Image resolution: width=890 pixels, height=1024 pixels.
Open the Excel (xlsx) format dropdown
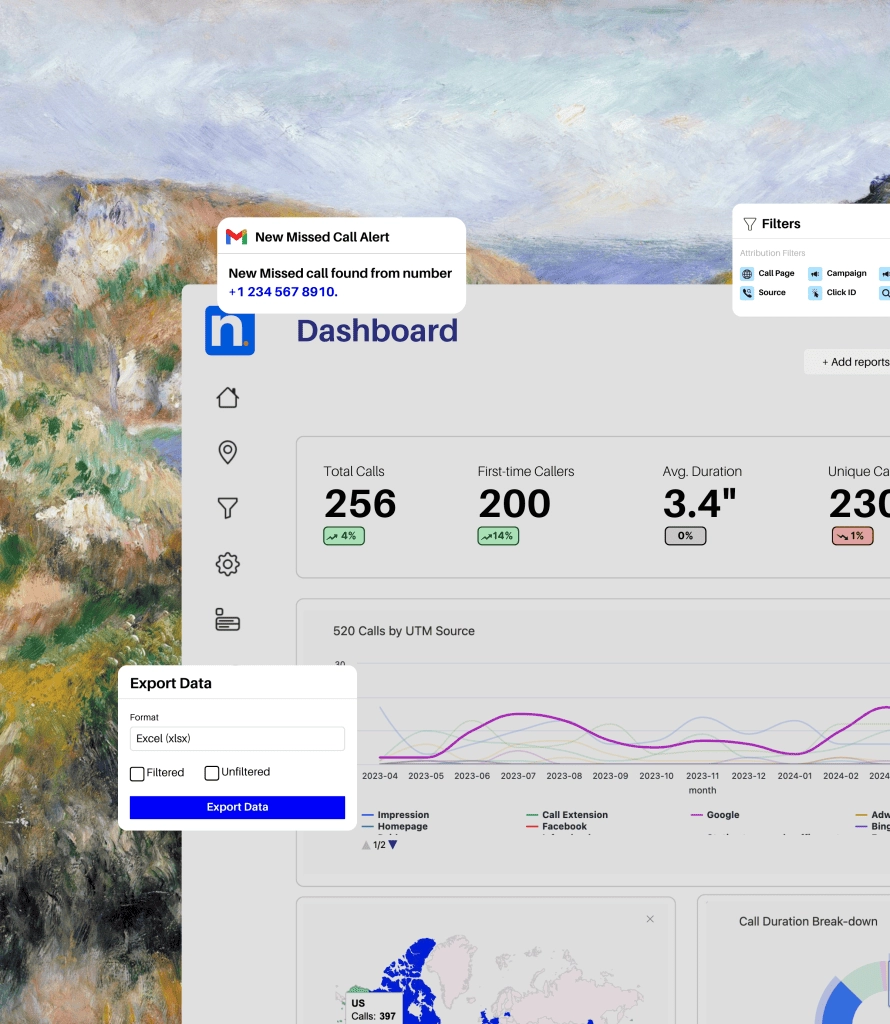coord(237,739)
